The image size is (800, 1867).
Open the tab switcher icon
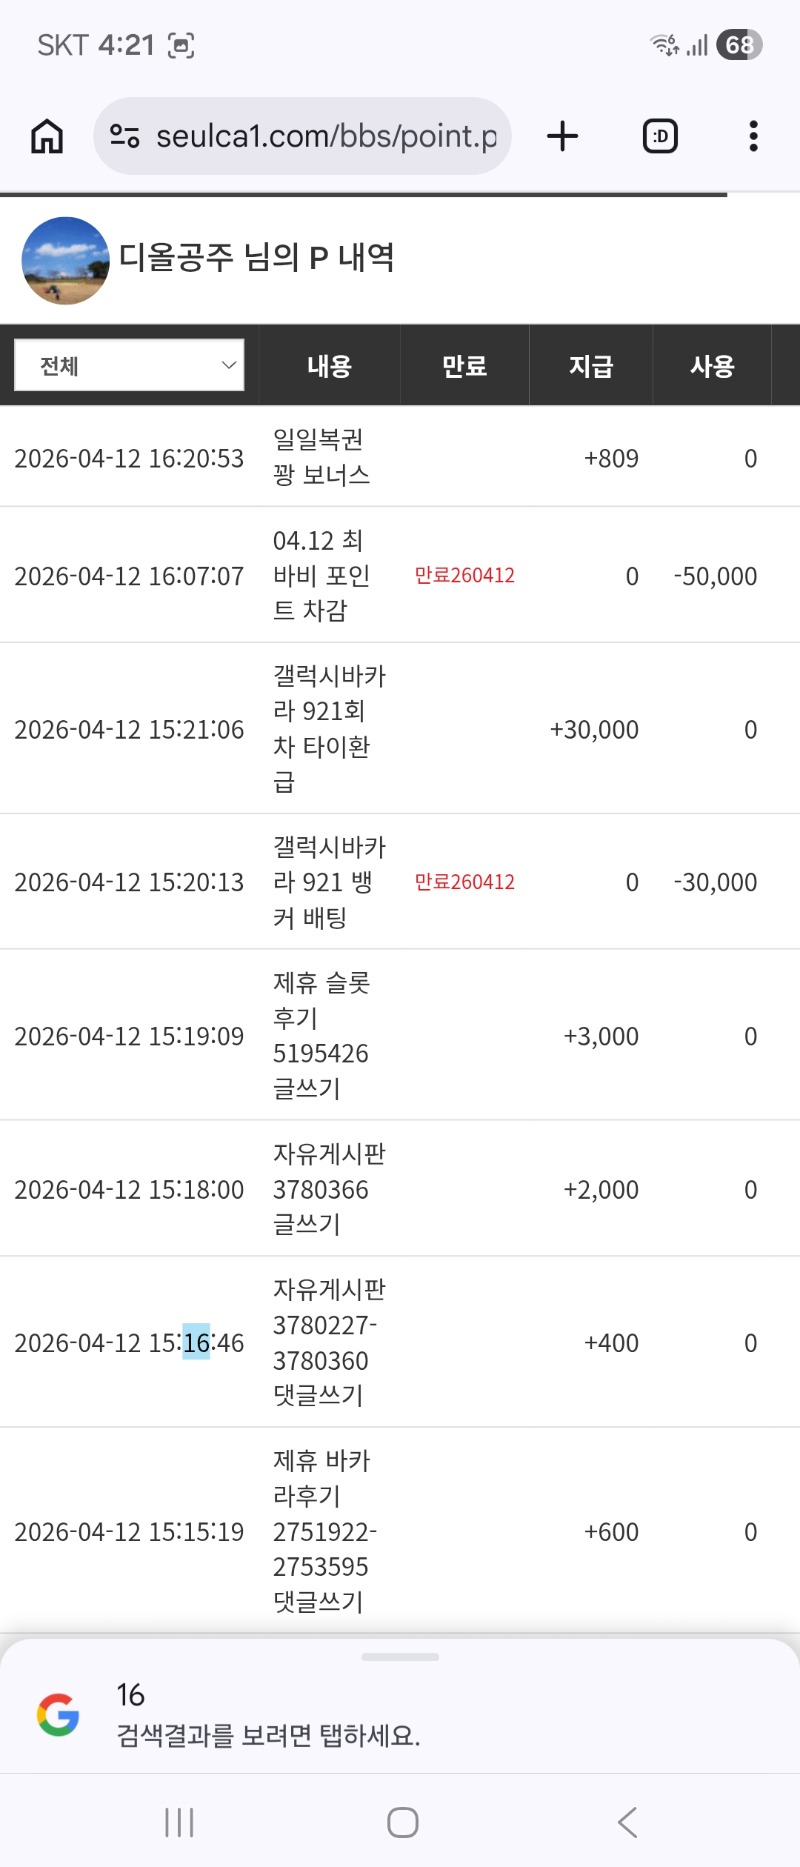click(660, 136)
